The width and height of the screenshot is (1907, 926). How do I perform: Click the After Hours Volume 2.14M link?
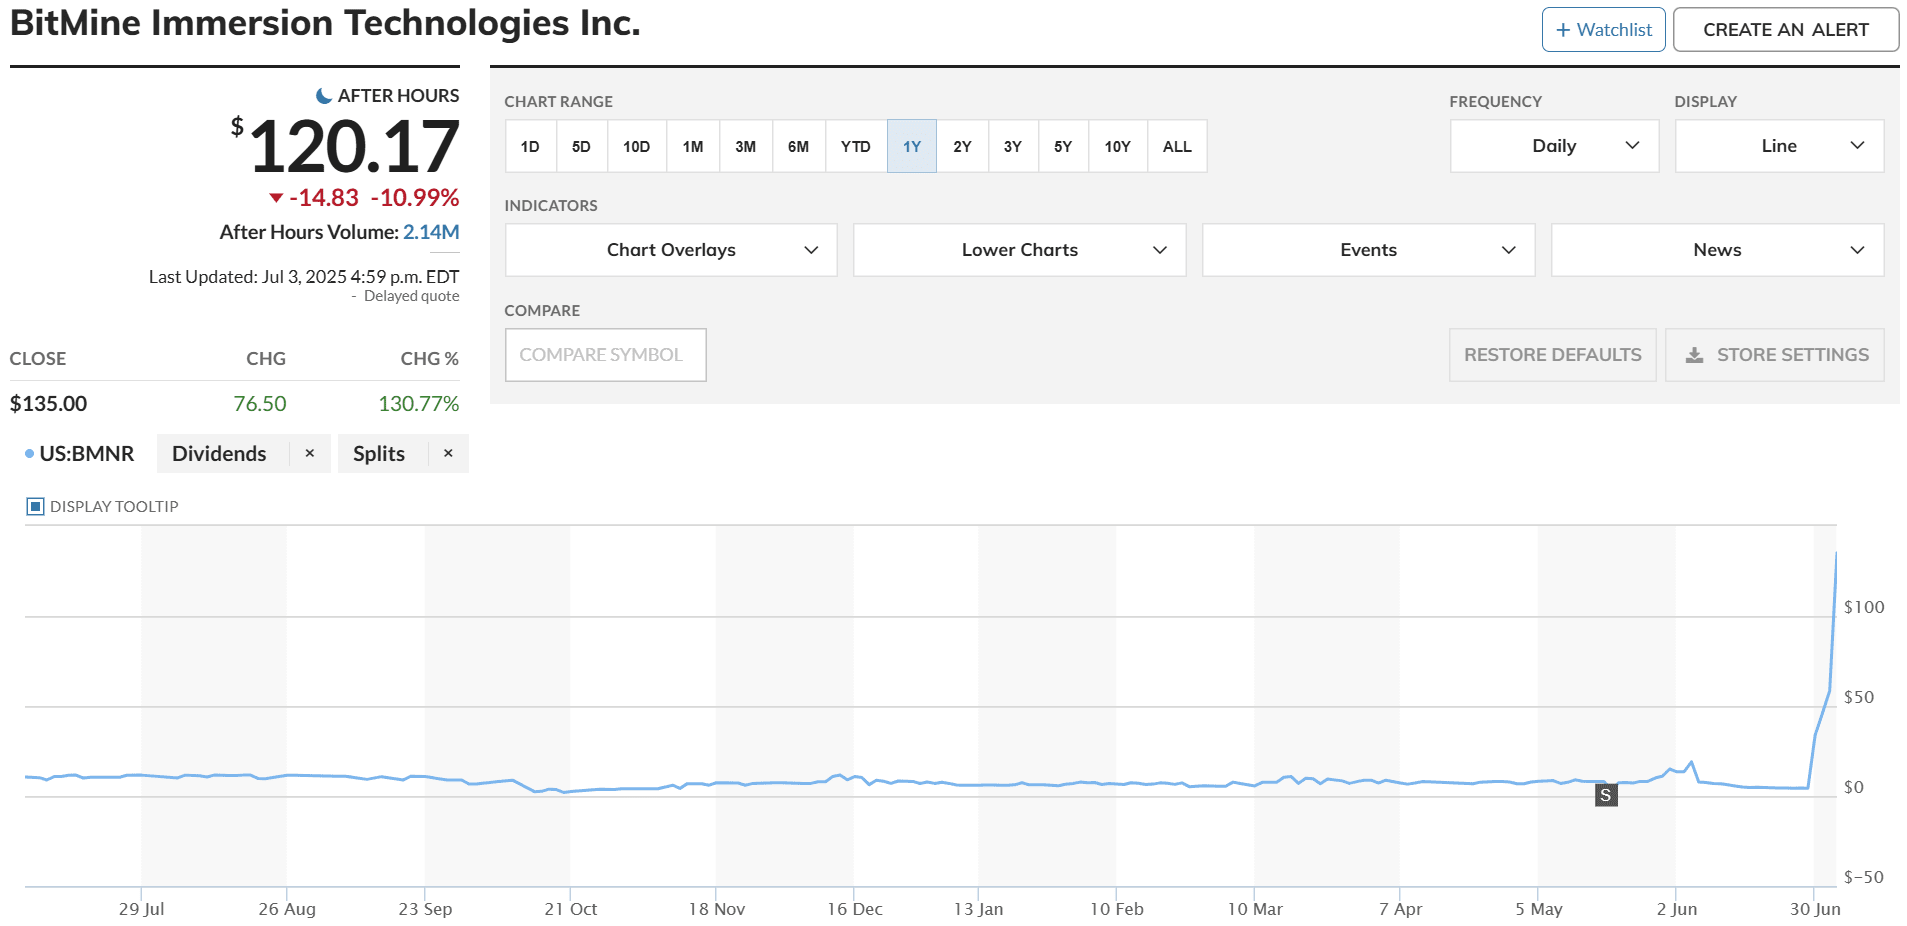point(431,232)
